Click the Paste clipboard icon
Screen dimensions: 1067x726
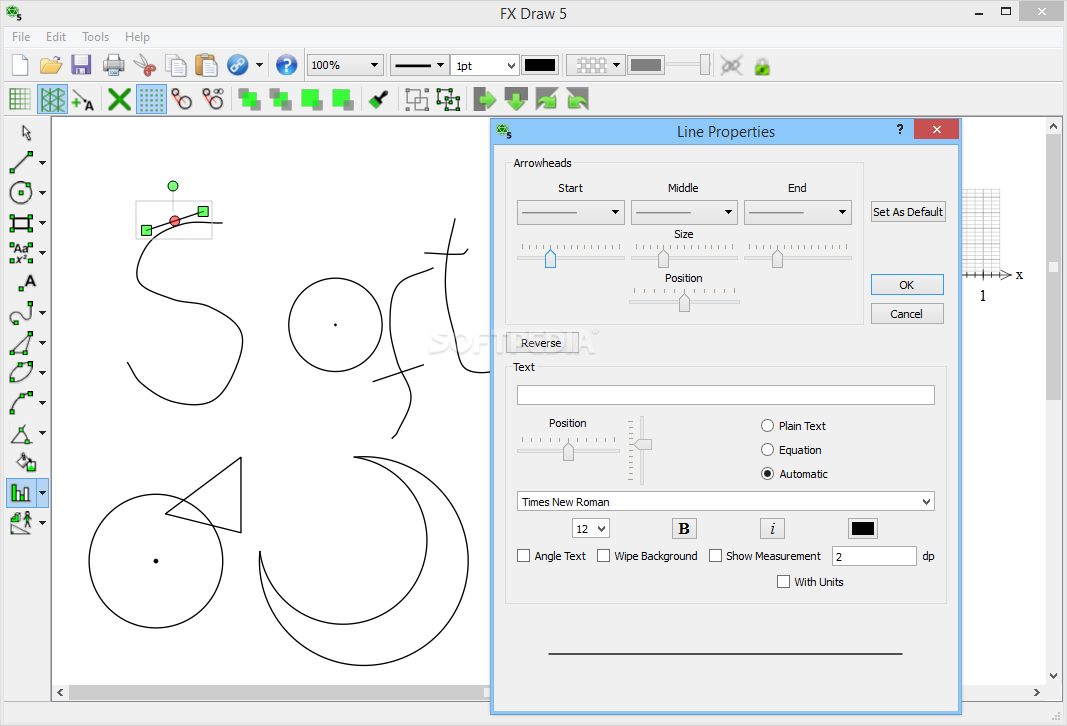[x=206, y=65]
